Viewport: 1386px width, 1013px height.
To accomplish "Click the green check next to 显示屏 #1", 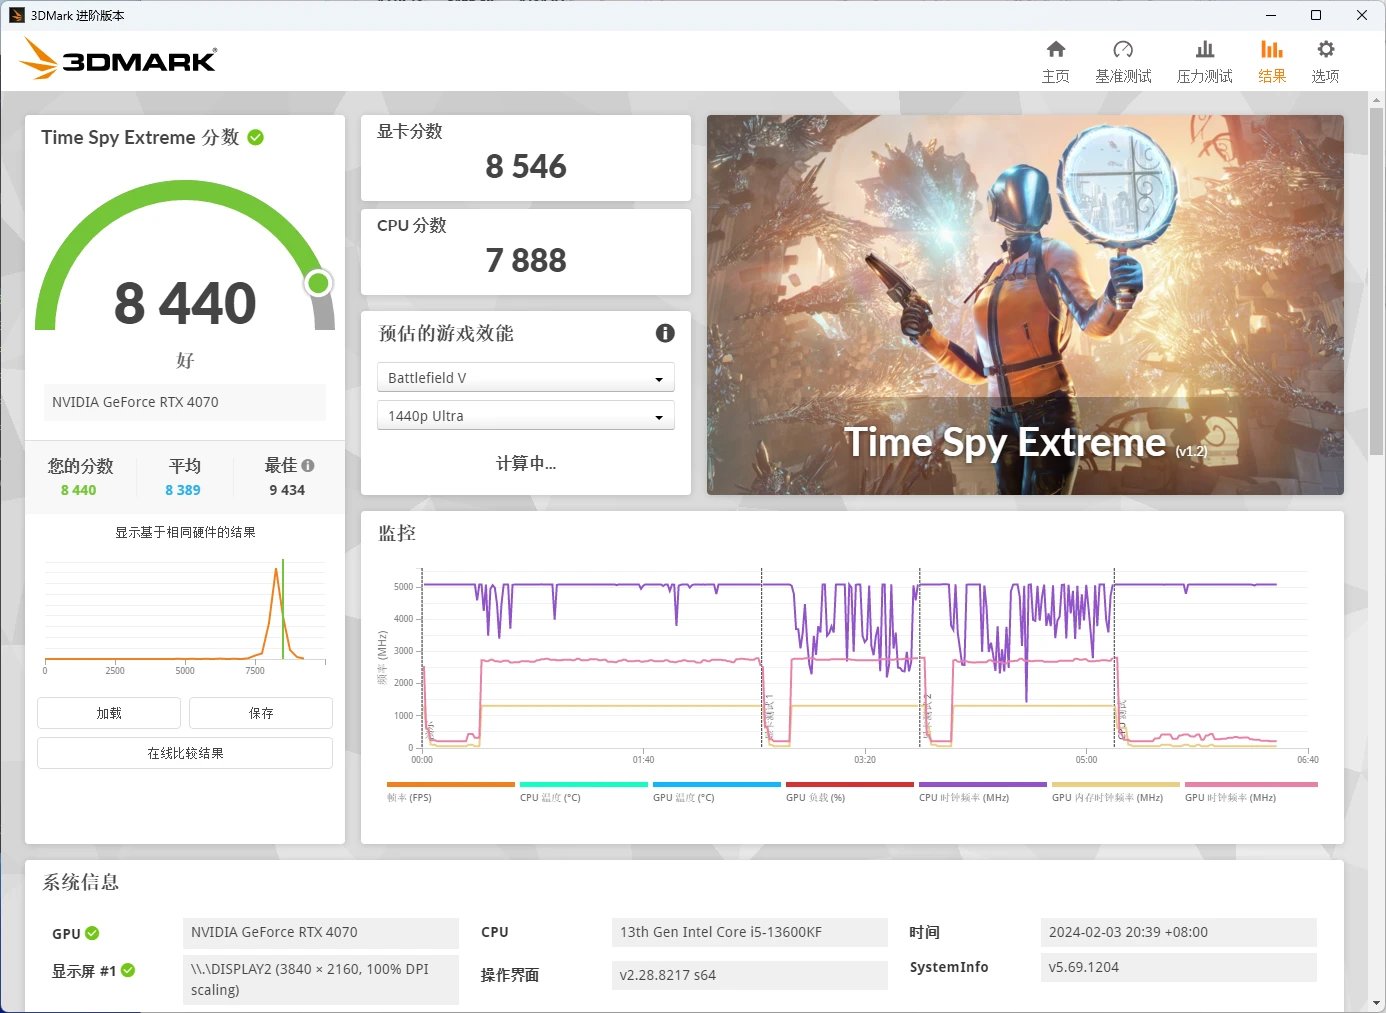I will [128, 970].
